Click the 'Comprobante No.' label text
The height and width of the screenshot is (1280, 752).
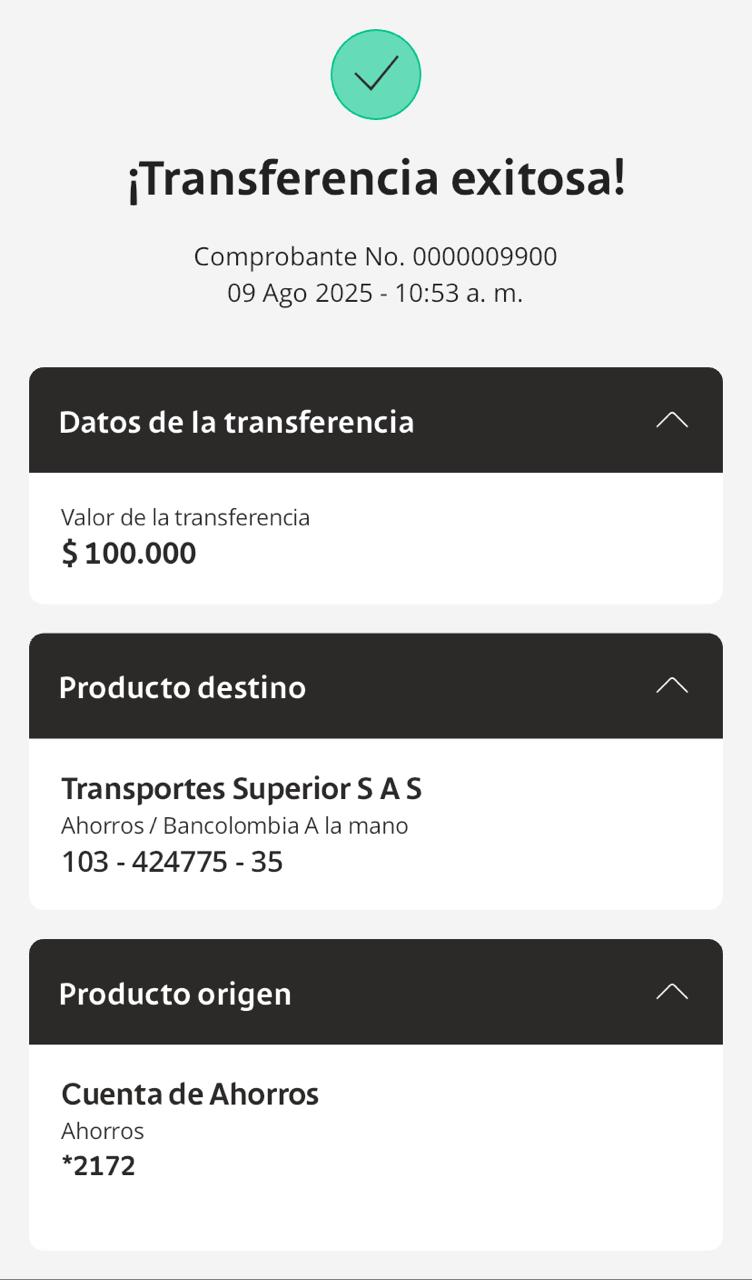(299, 257)
